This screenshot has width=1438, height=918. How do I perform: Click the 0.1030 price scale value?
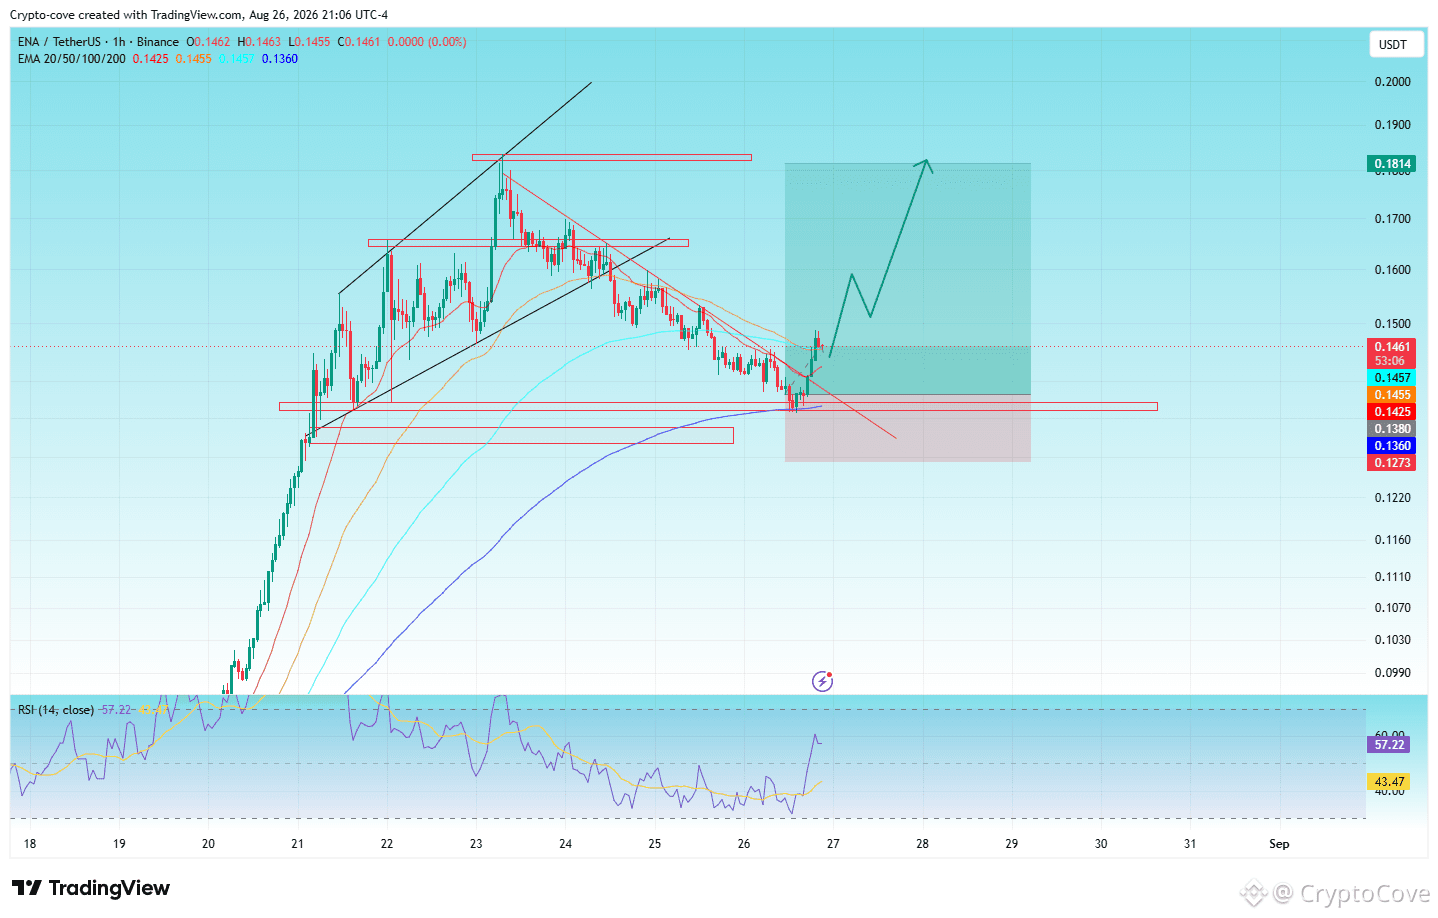pyautogui.click(x=1393, y=640)
